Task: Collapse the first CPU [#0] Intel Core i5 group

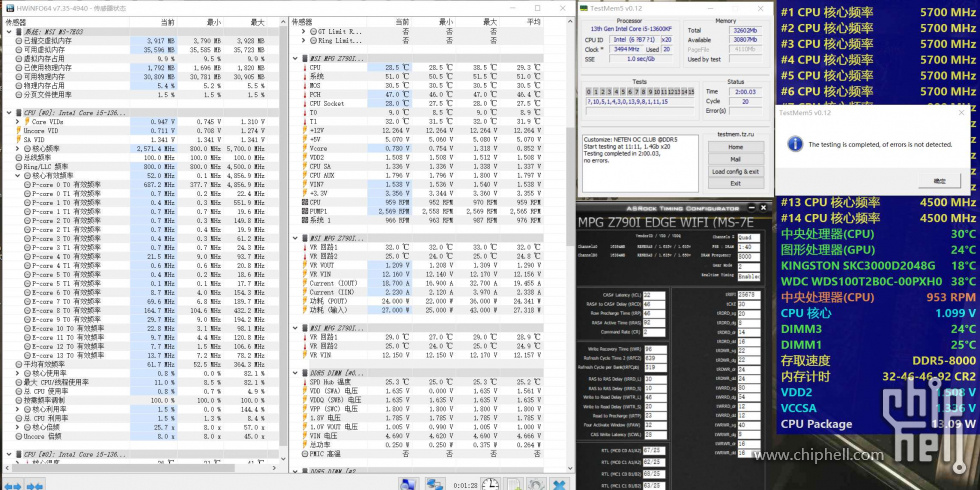Action: (9, 113)
